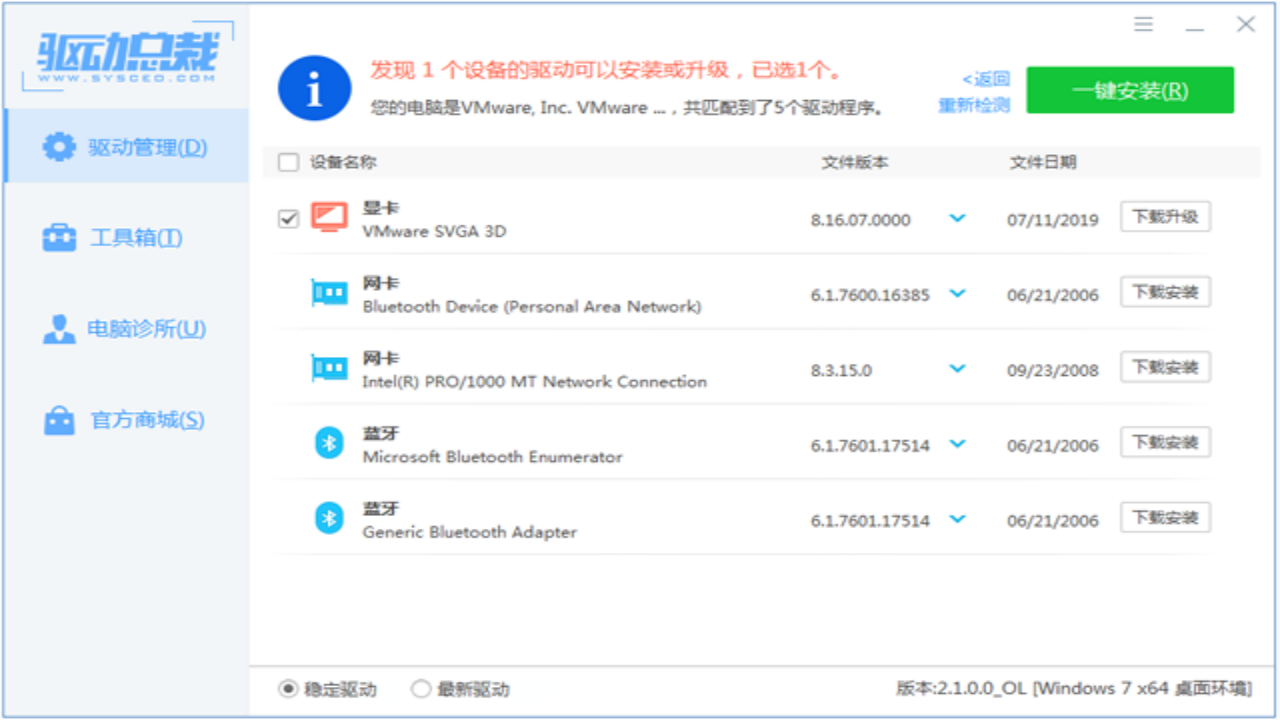Screen dimensions: 1280x720
Task: Click the Microsoft Bluetooth Enumerator bluetooth icon
Action: coord(329,442)
